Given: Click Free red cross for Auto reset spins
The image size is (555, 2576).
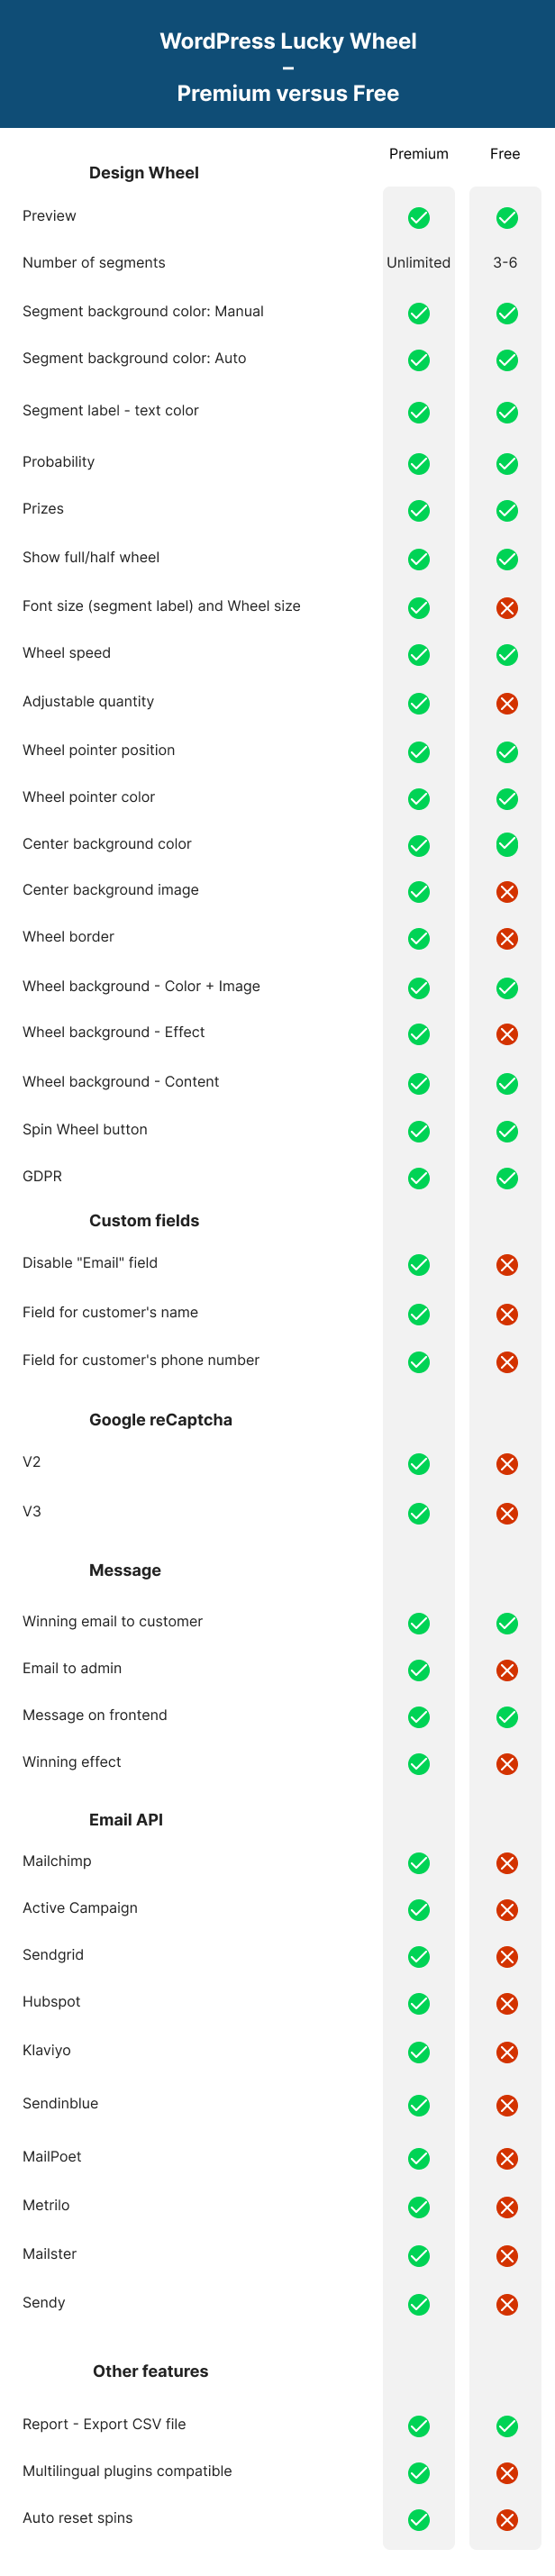Looking at the screenshot, I should click(507, 2520).
